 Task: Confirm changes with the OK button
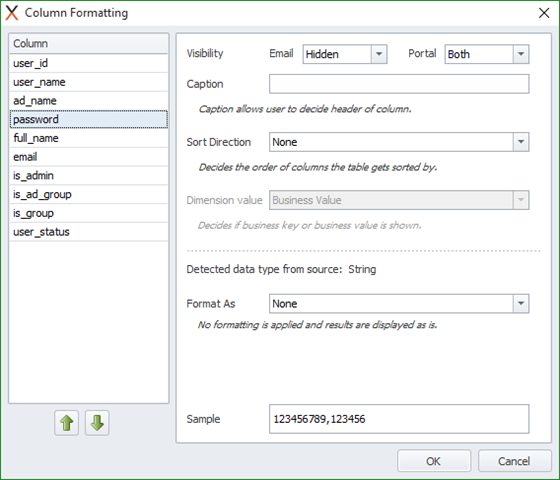tap(434, 461)
